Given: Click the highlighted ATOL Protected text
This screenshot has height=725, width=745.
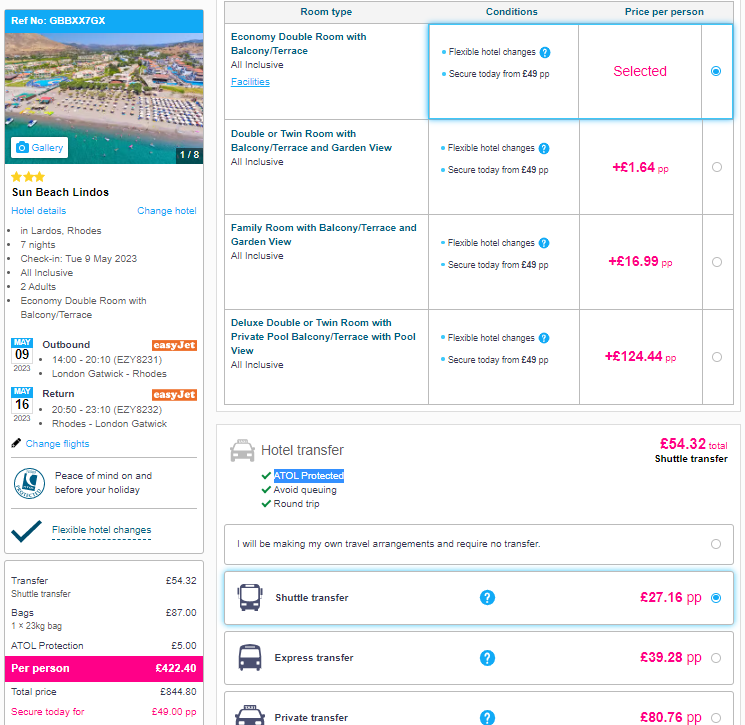Looking at the screenshot, I should (309, 476).
